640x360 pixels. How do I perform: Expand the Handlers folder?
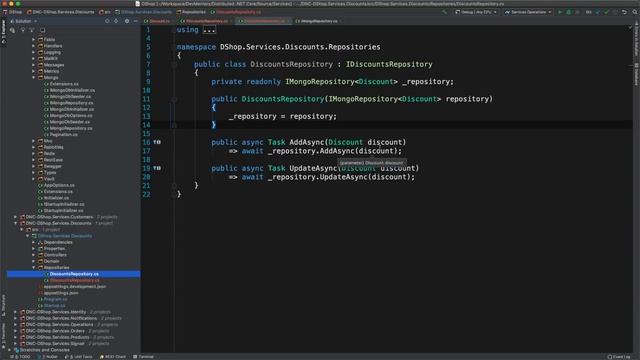[33, 46]
